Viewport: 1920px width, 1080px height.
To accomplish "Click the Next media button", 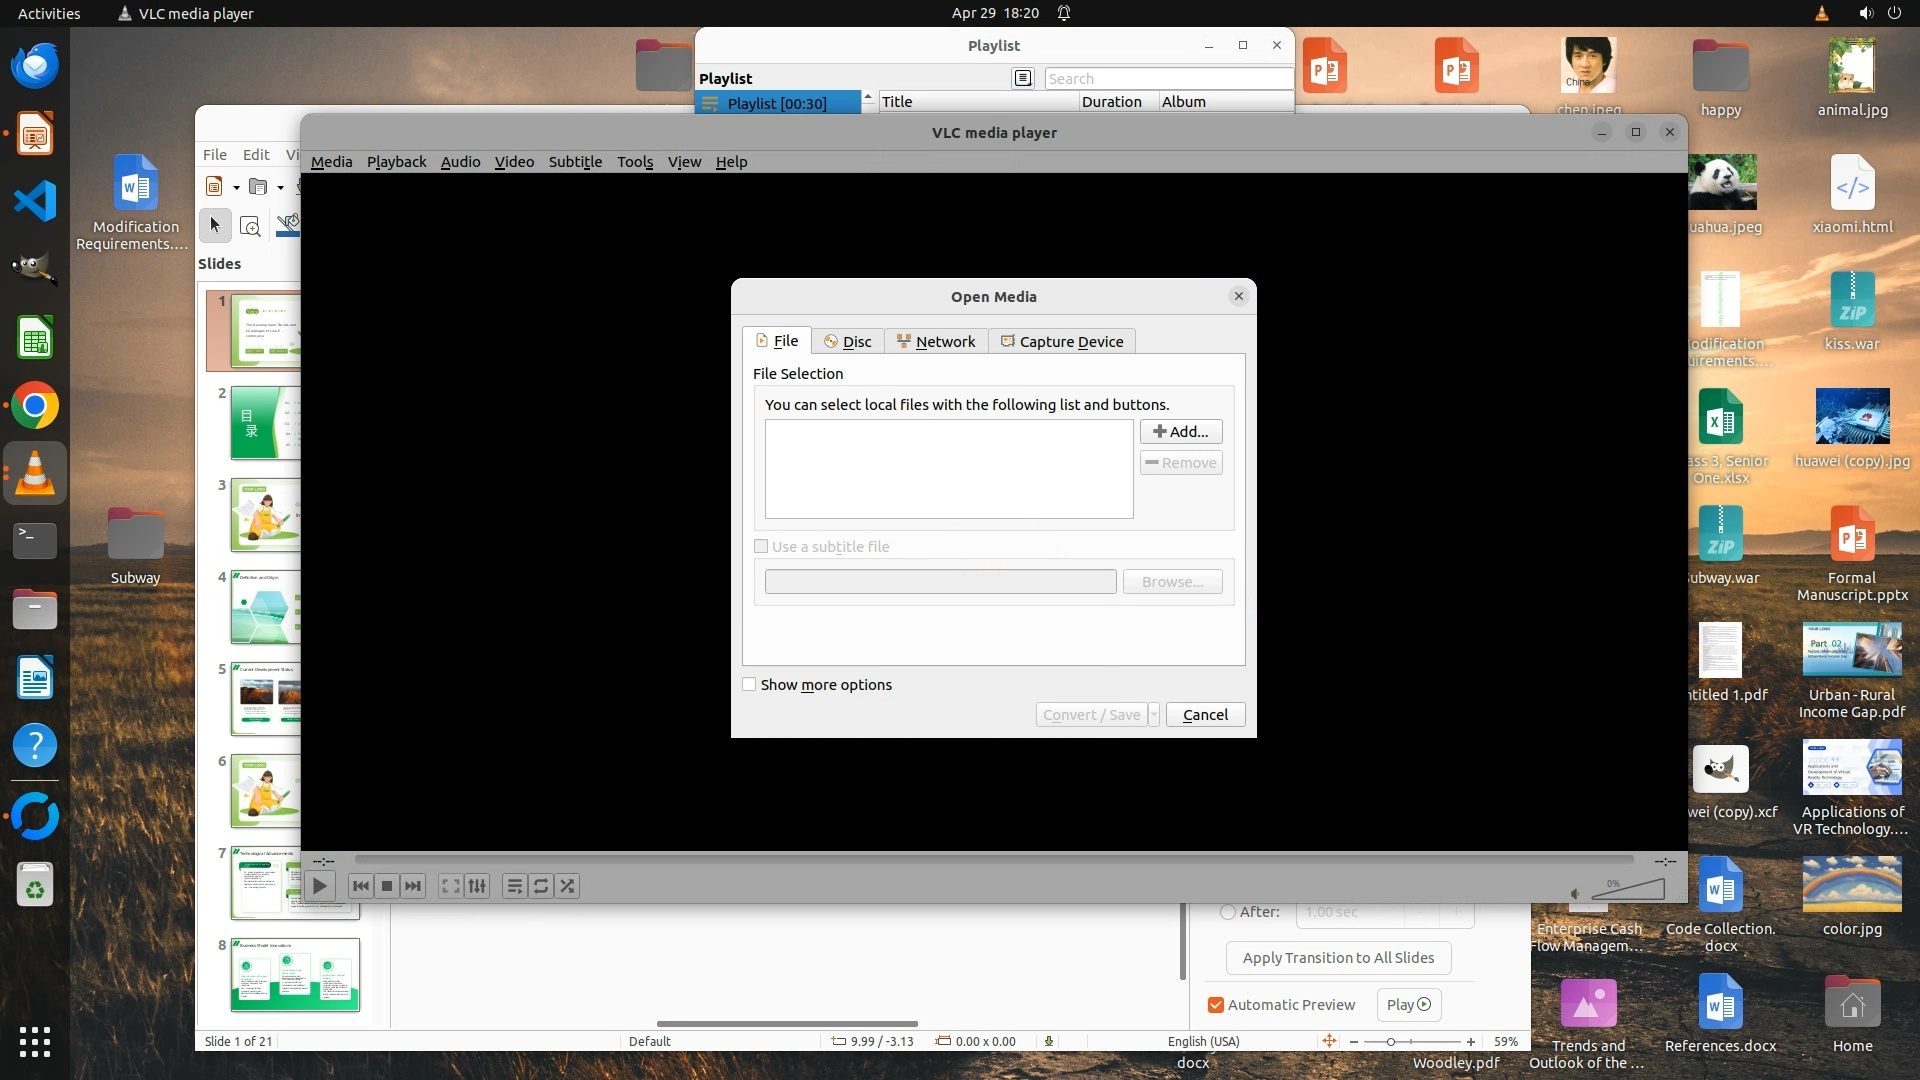I will pos(413,886).
